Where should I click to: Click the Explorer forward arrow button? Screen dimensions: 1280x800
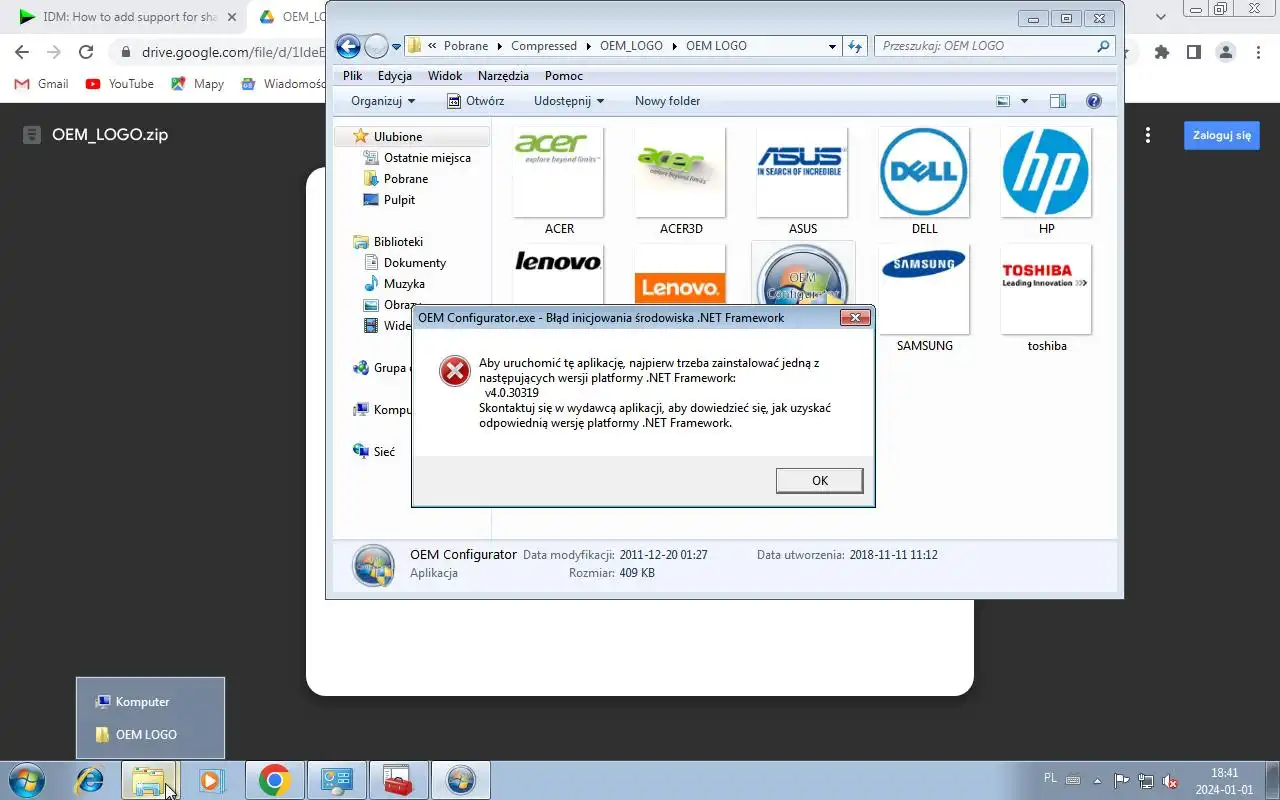(376, 46)
